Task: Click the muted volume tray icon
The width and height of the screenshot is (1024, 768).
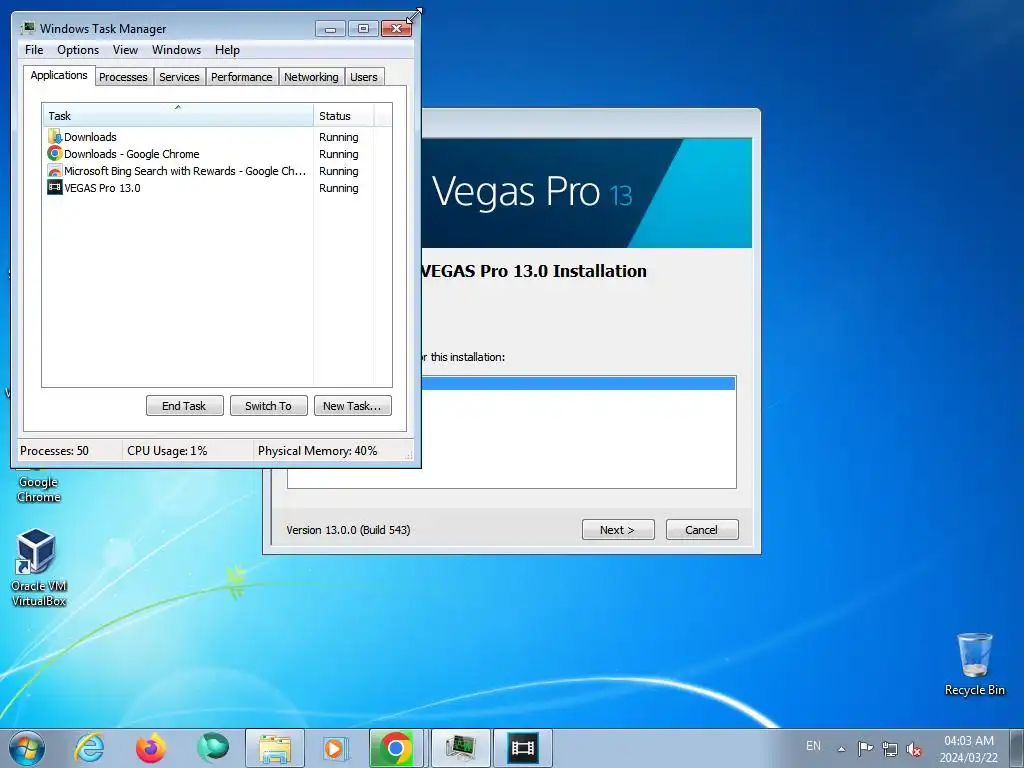Action: (914, 749)
